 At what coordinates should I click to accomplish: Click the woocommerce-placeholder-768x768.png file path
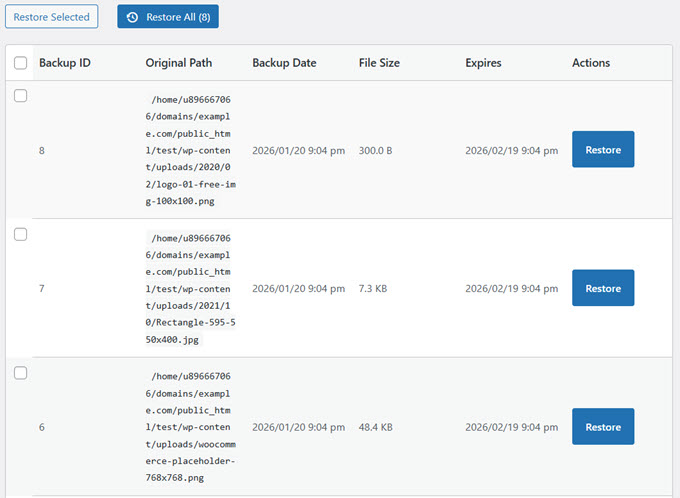click(190, 427)
